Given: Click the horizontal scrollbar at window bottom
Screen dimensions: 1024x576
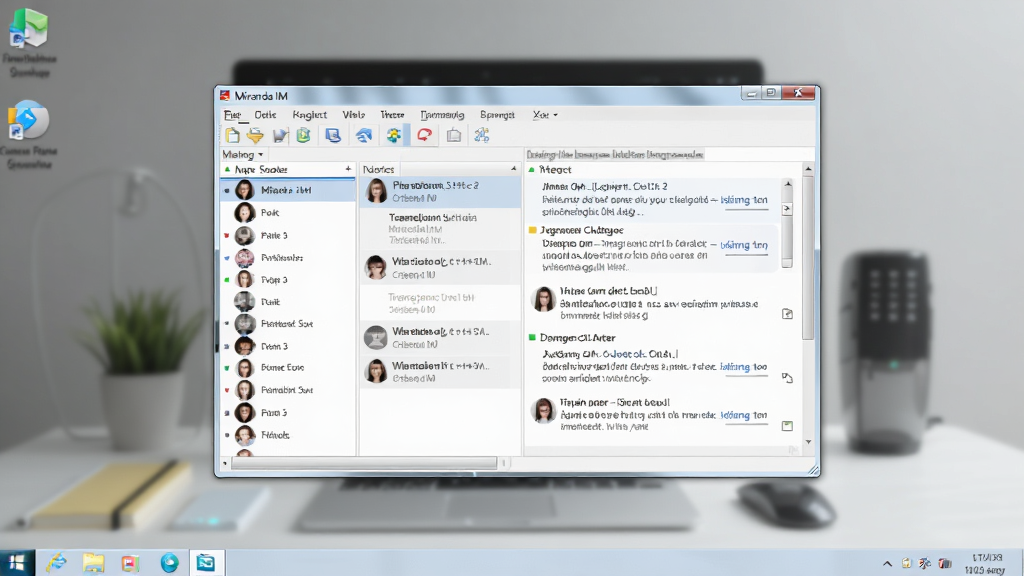Looking at the screenshot, I should pos(364,463).
